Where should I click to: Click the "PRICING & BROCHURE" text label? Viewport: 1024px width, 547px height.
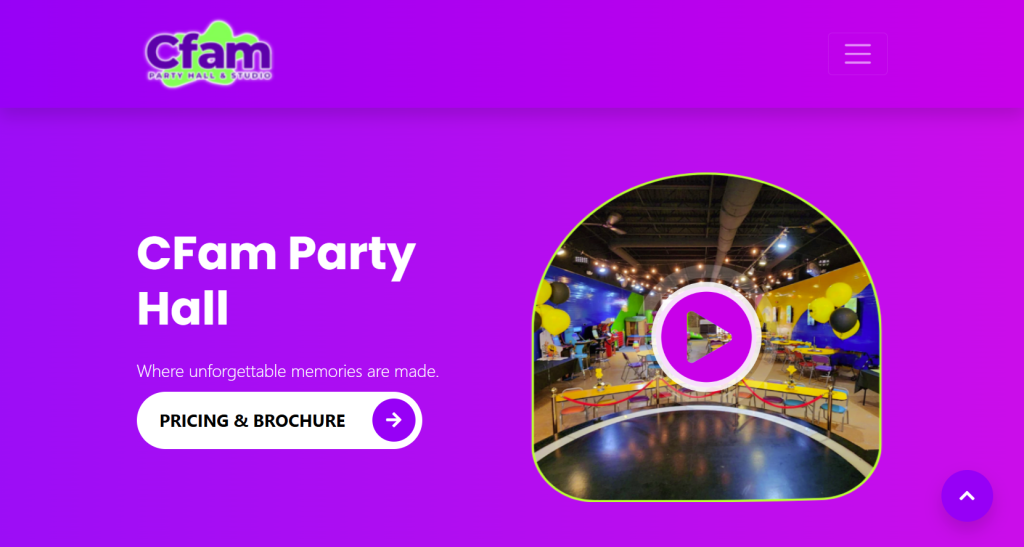pos(252,421)
